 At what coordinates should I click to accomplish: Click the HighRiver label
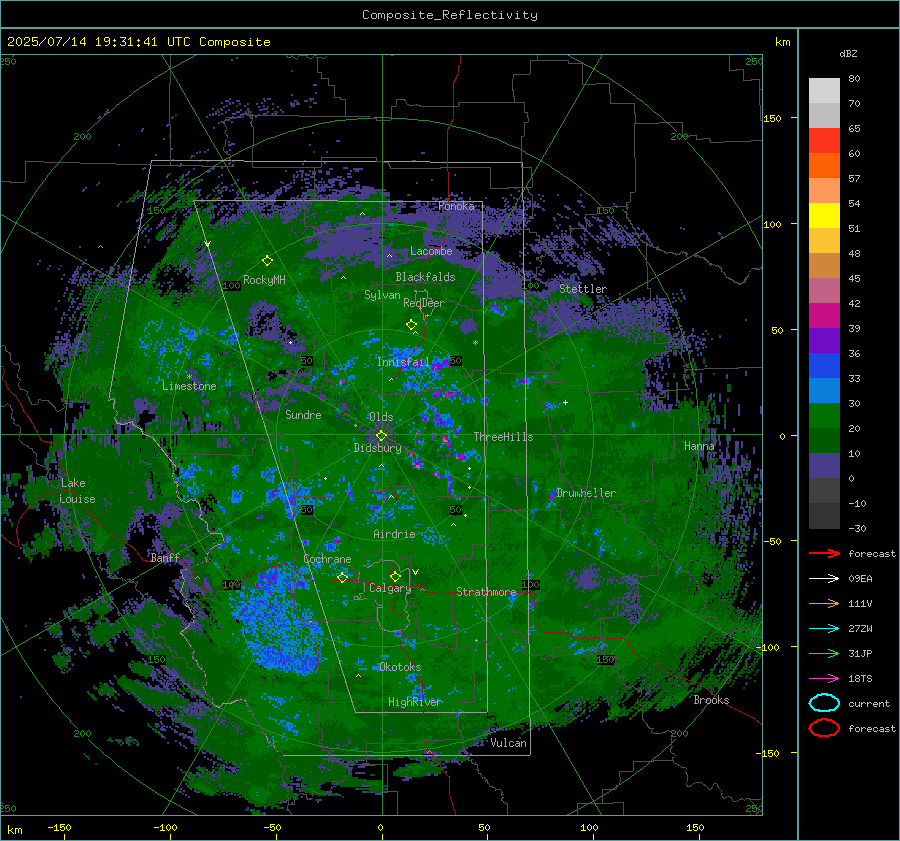click(414, 703)
